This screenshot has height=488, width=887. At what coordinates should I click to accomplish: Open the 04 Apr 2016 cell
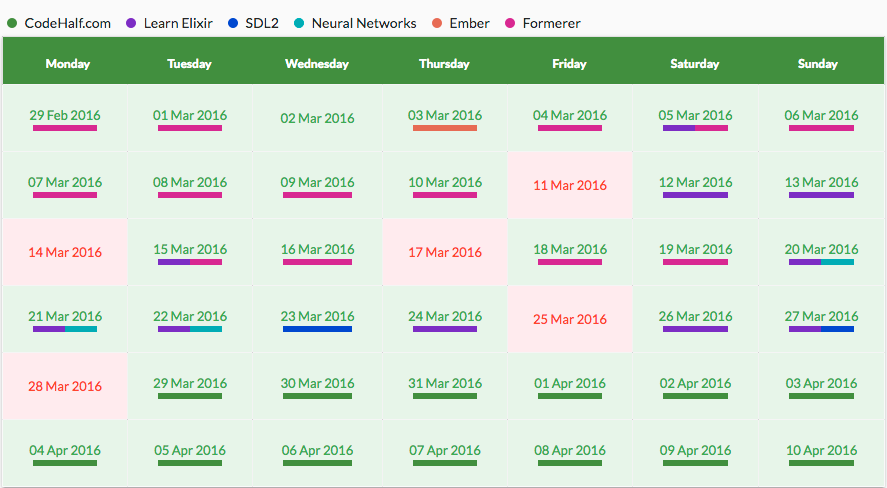[65, 454]
